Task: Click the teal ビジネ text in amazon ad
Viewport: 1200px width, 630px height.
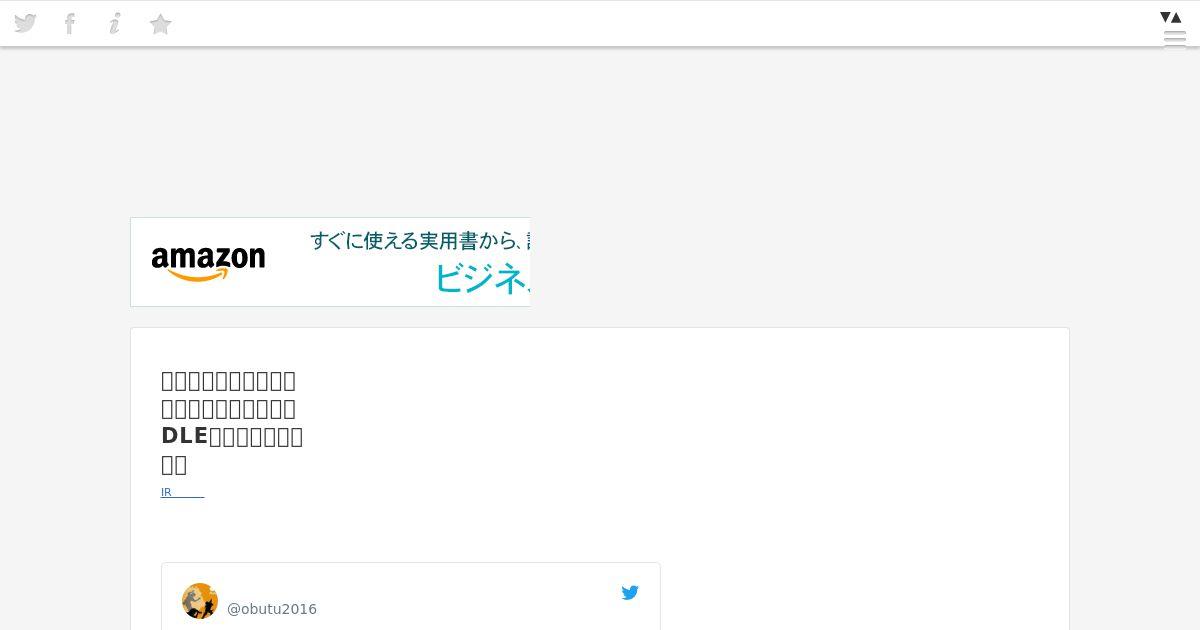Action: tap(481, 278)
